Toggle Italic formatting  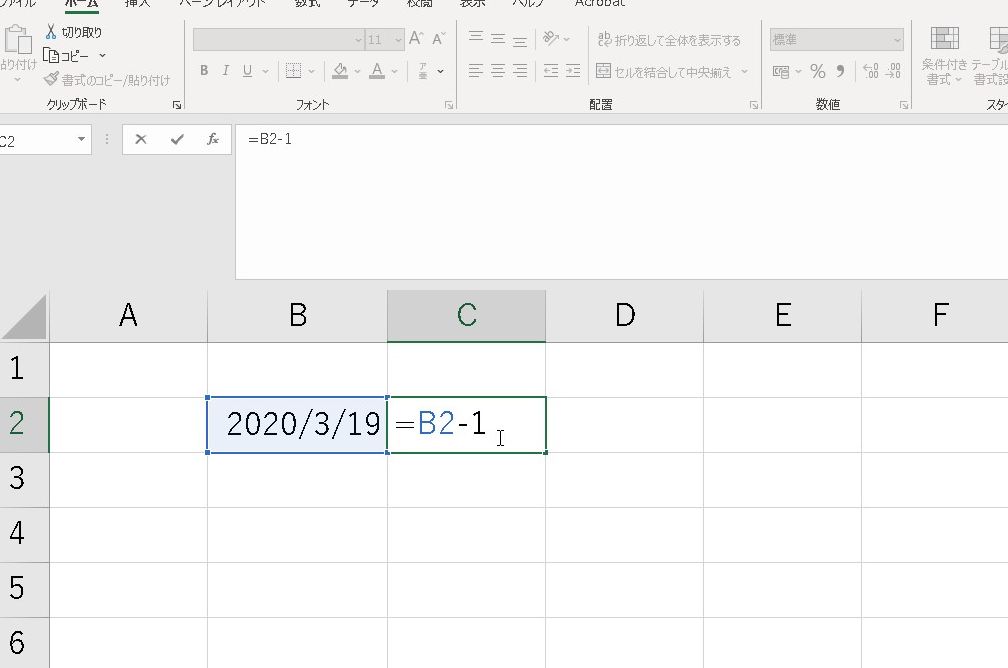[226, 71]
